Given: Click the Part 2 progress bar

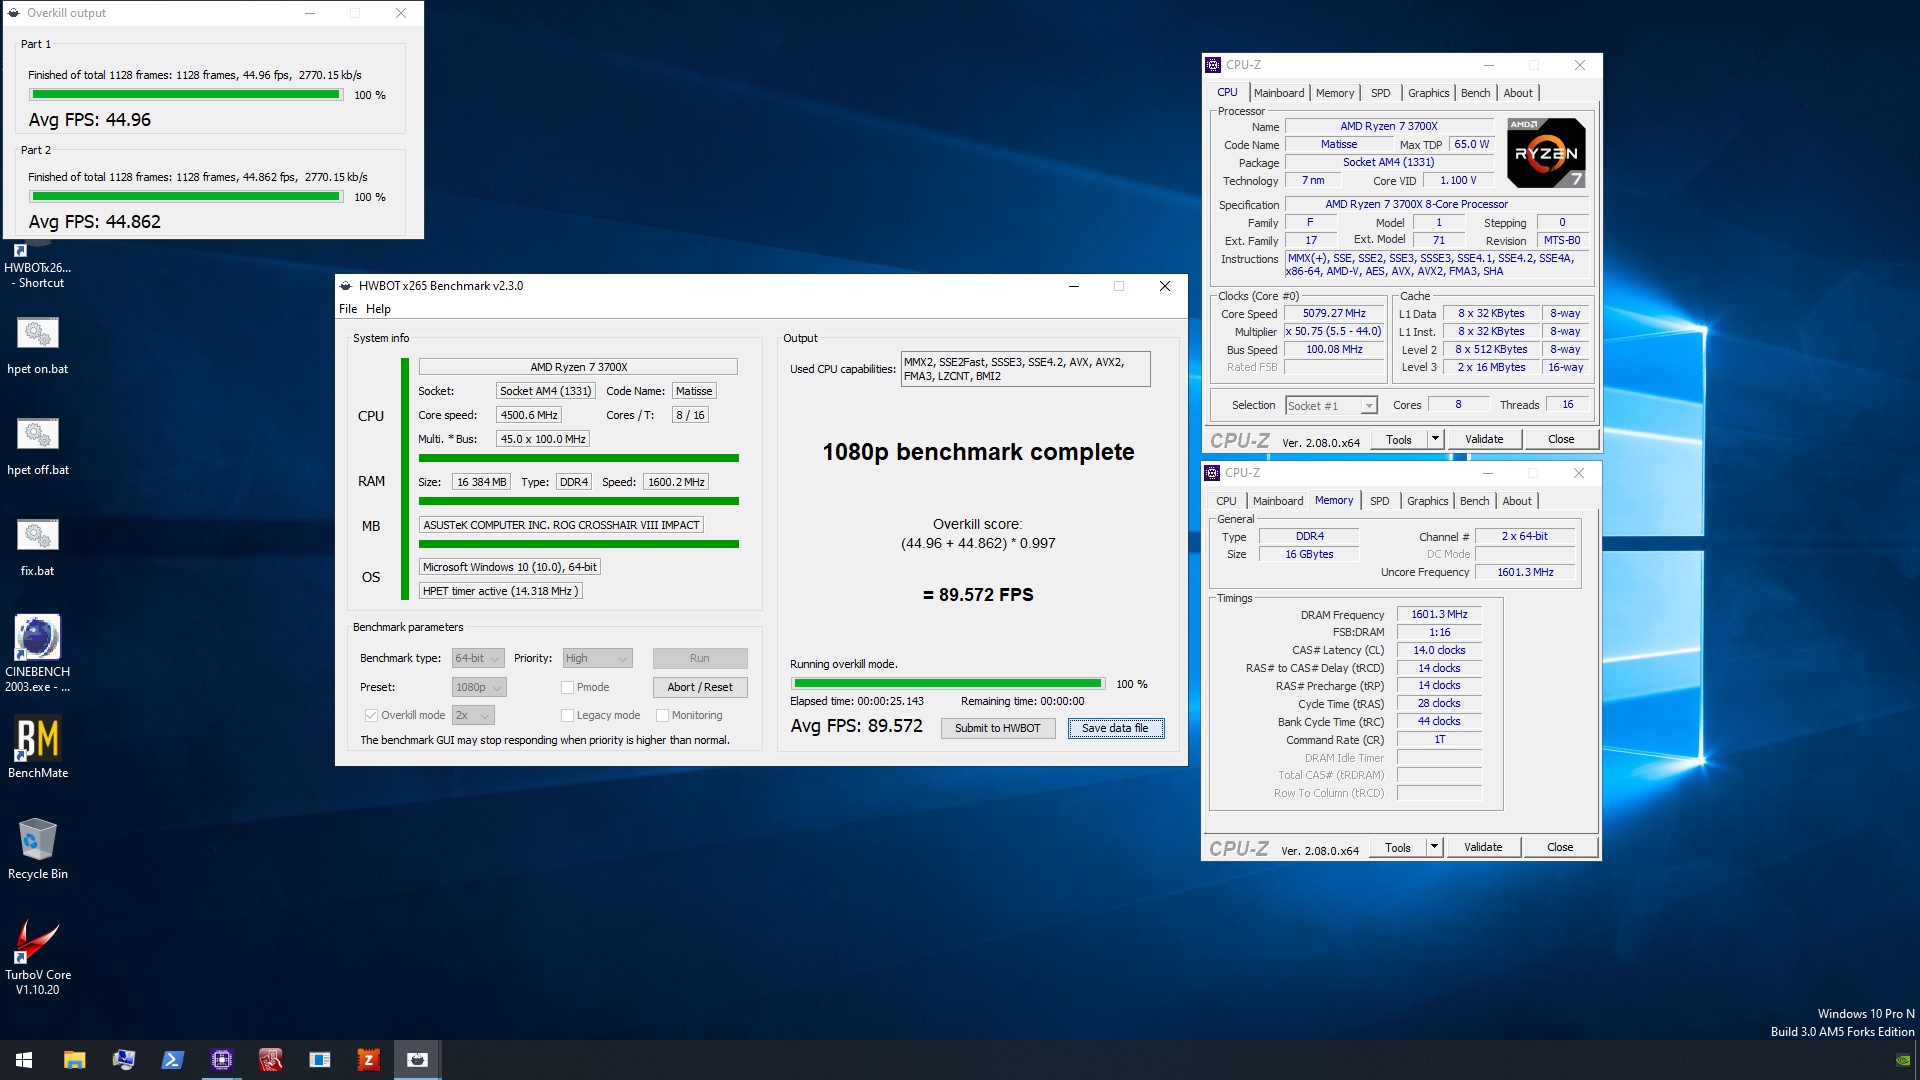Looking at the screenshot, I should (186, 197).
